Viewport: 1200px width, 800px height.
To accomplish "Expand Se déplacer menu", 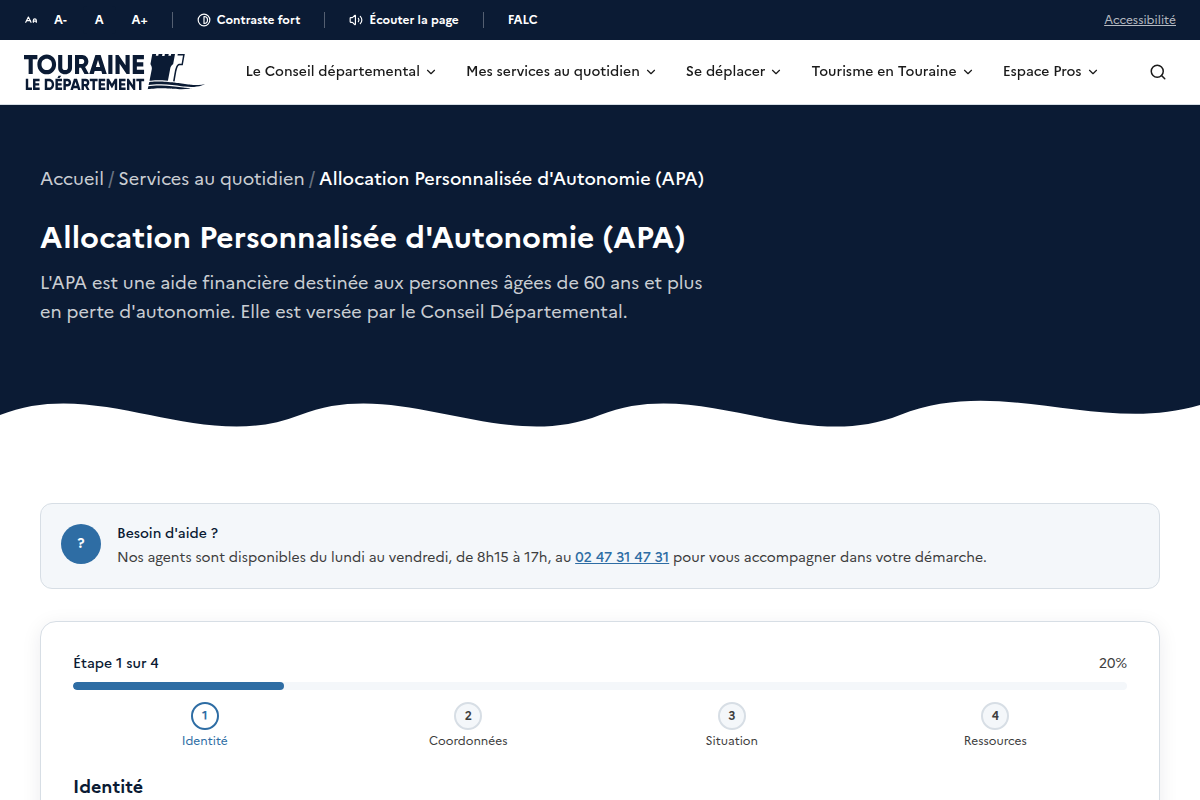I will 733,72.
